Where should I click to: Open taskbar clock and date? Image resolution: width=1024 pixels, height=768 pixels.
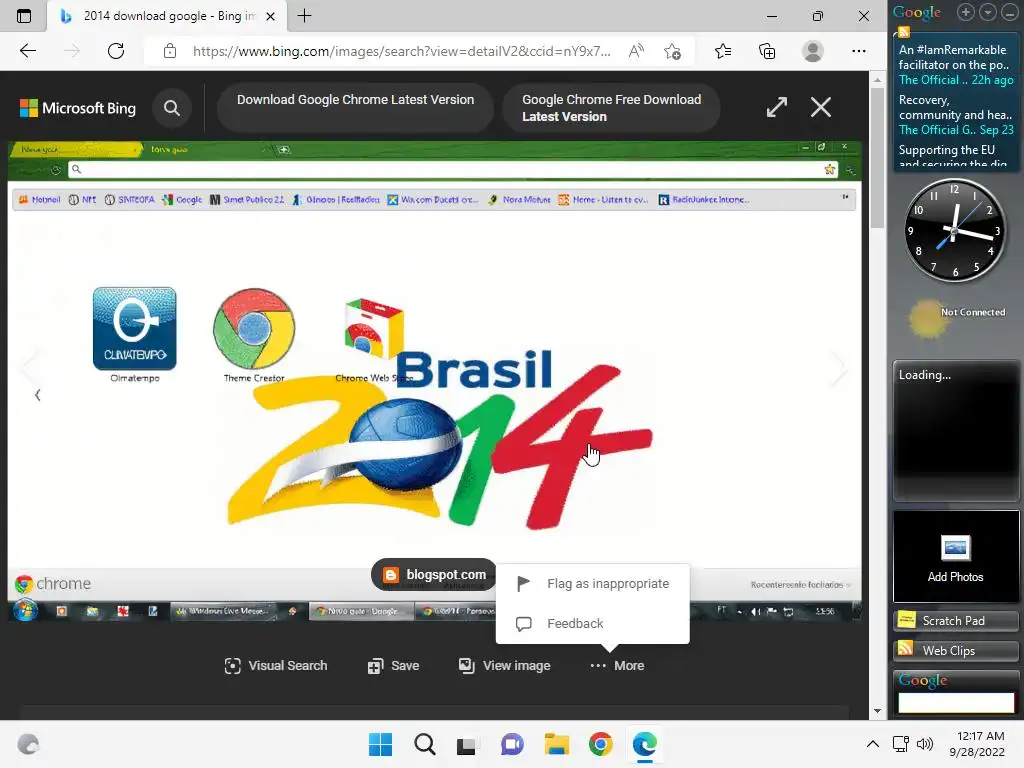(977, 744)
